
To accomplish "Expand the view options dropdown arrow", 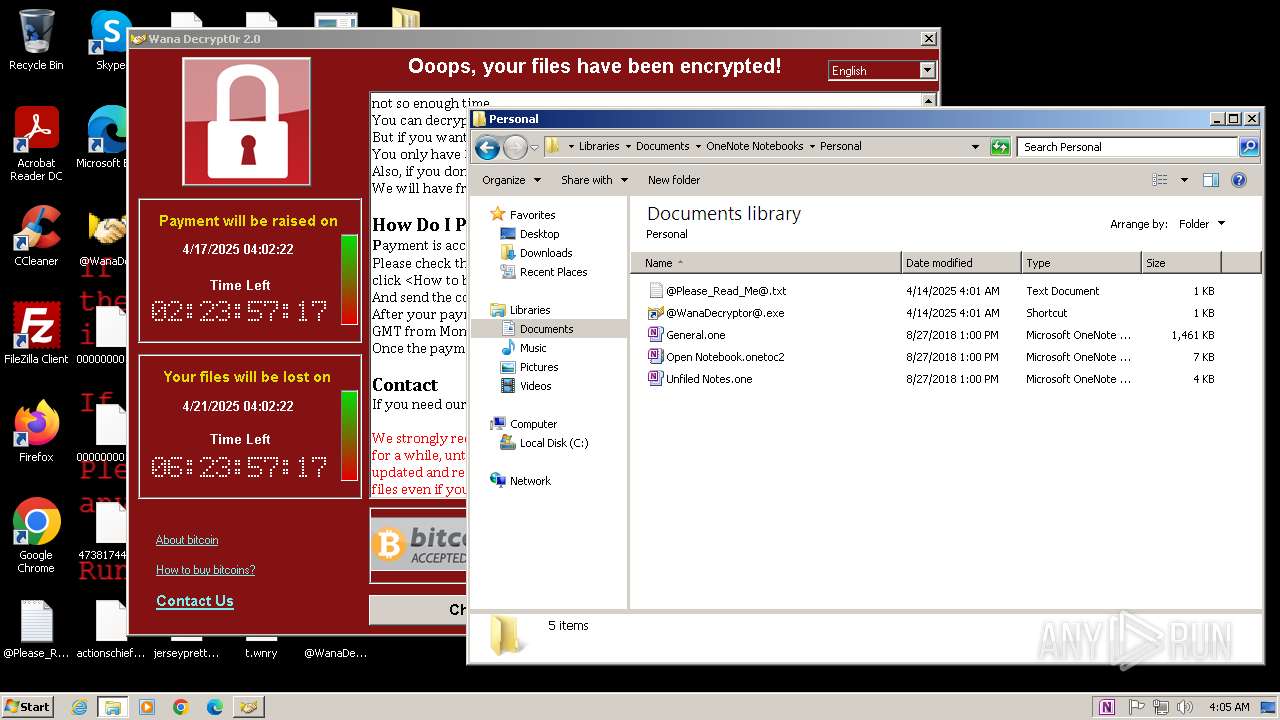I will click(1184, 180).
